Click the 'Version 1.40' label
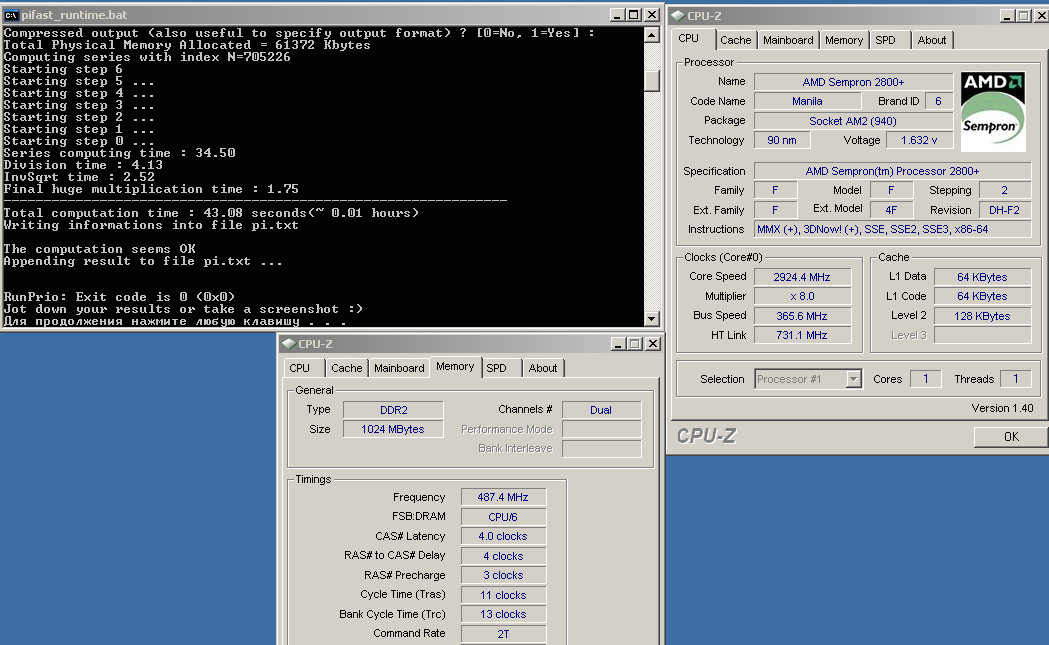 (x=1002, y=408)
